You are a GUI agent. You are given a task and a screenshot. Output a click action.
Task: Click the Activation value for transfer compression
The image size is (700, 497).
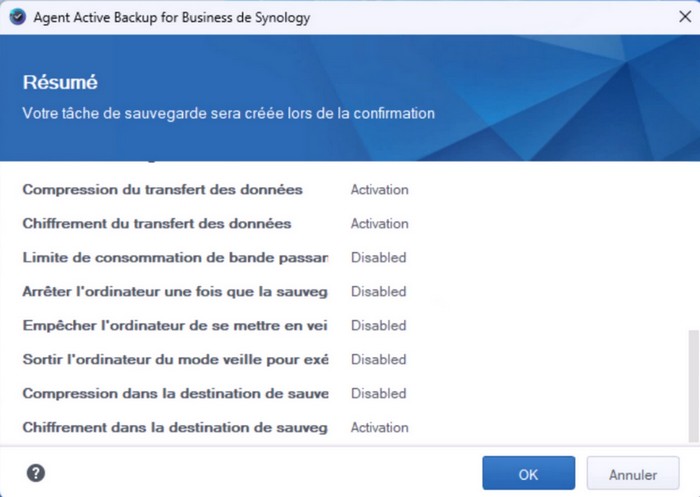379,190
